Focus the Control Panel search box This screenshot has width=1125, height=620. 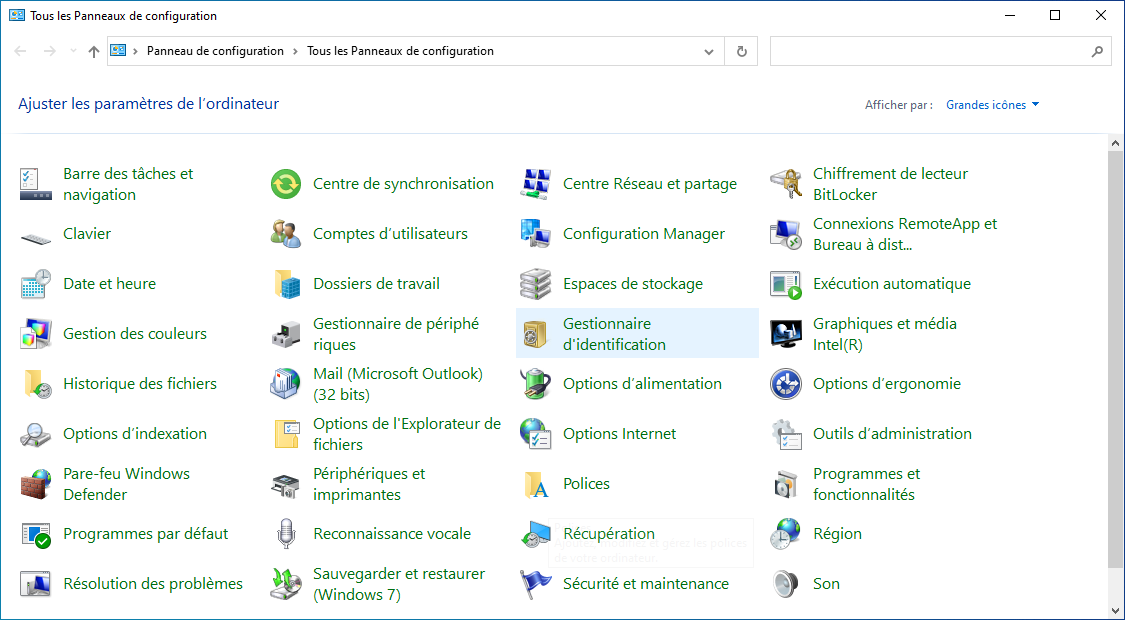(929, 52)
